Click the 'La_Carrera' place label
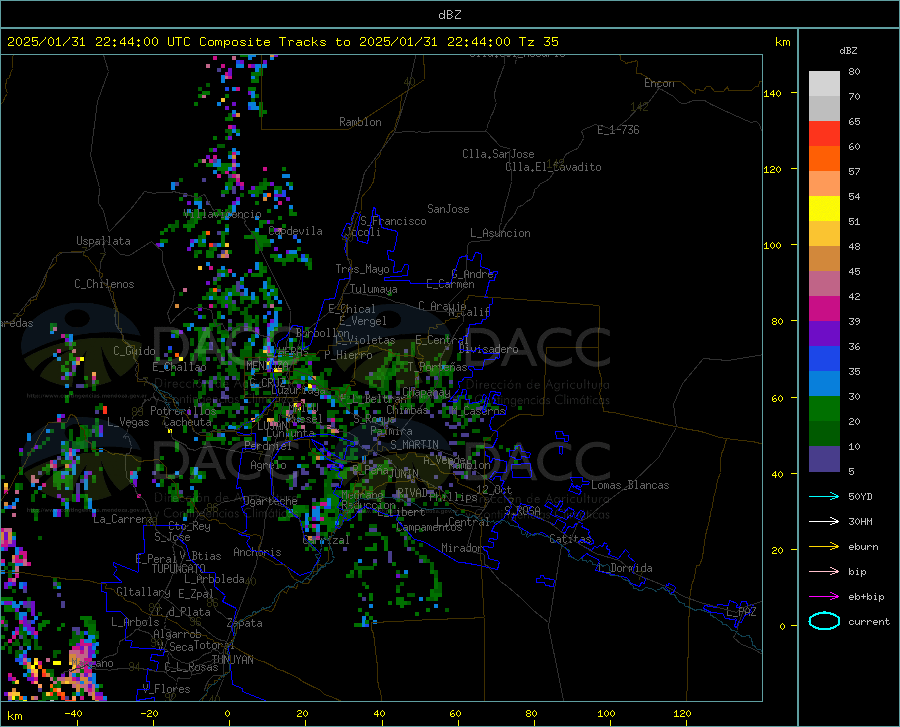The width and height of the screenshot is (900, 727). coord(123,519)
